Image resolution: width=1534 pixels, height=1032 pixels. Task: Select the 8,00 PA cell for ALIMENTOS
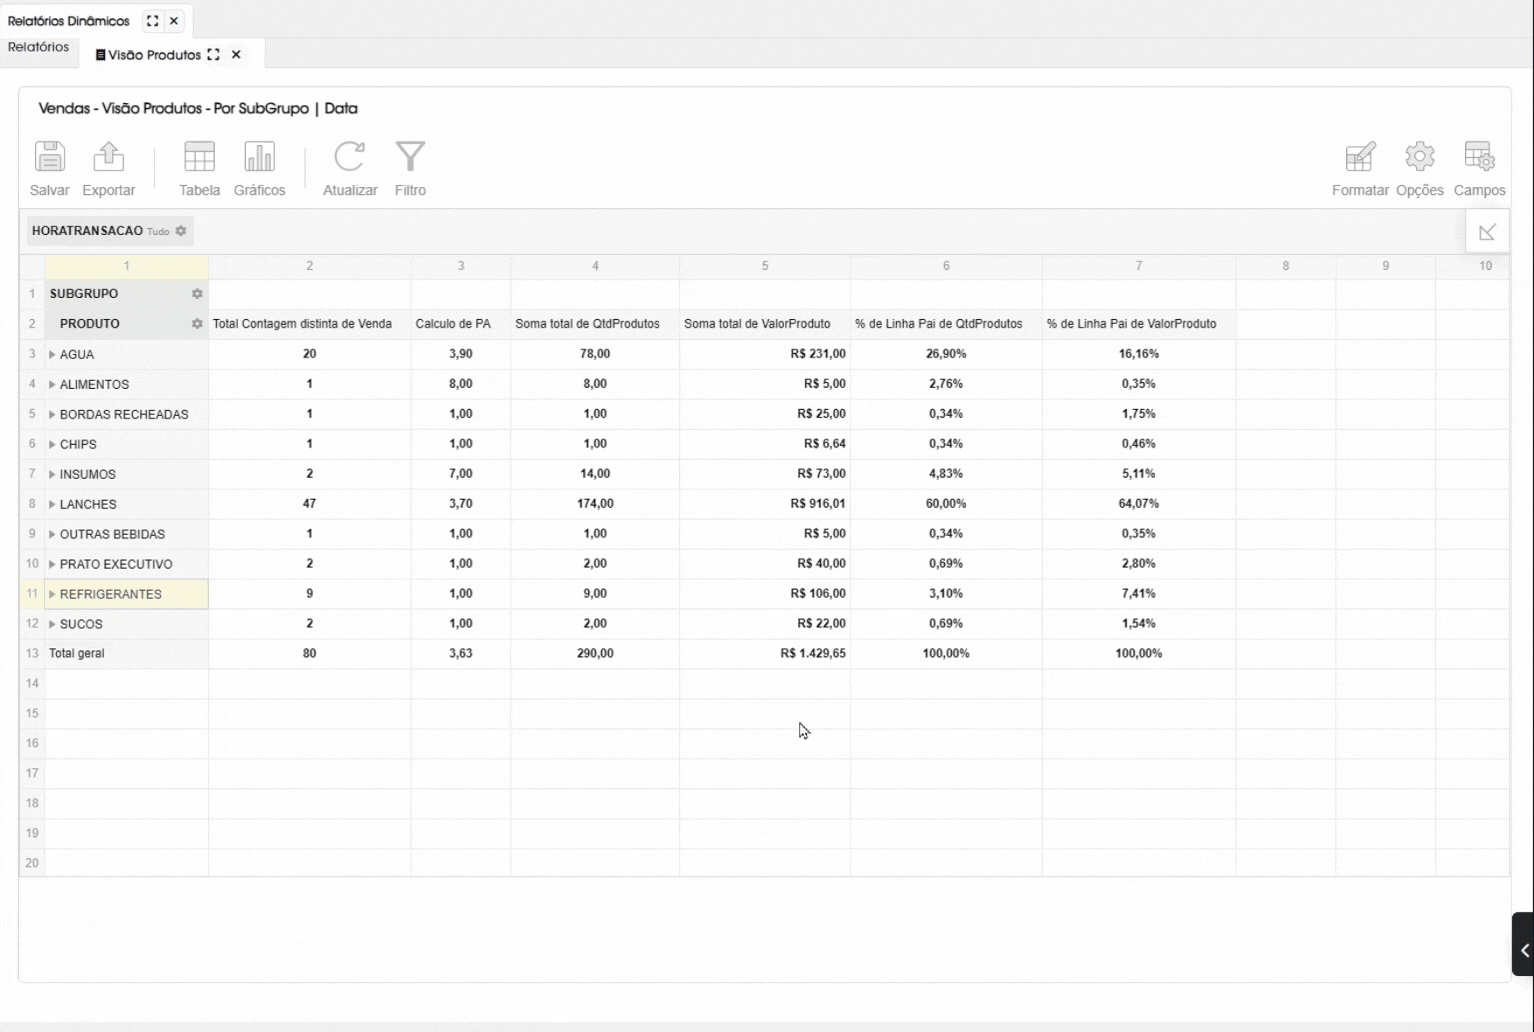pos(461,384)
